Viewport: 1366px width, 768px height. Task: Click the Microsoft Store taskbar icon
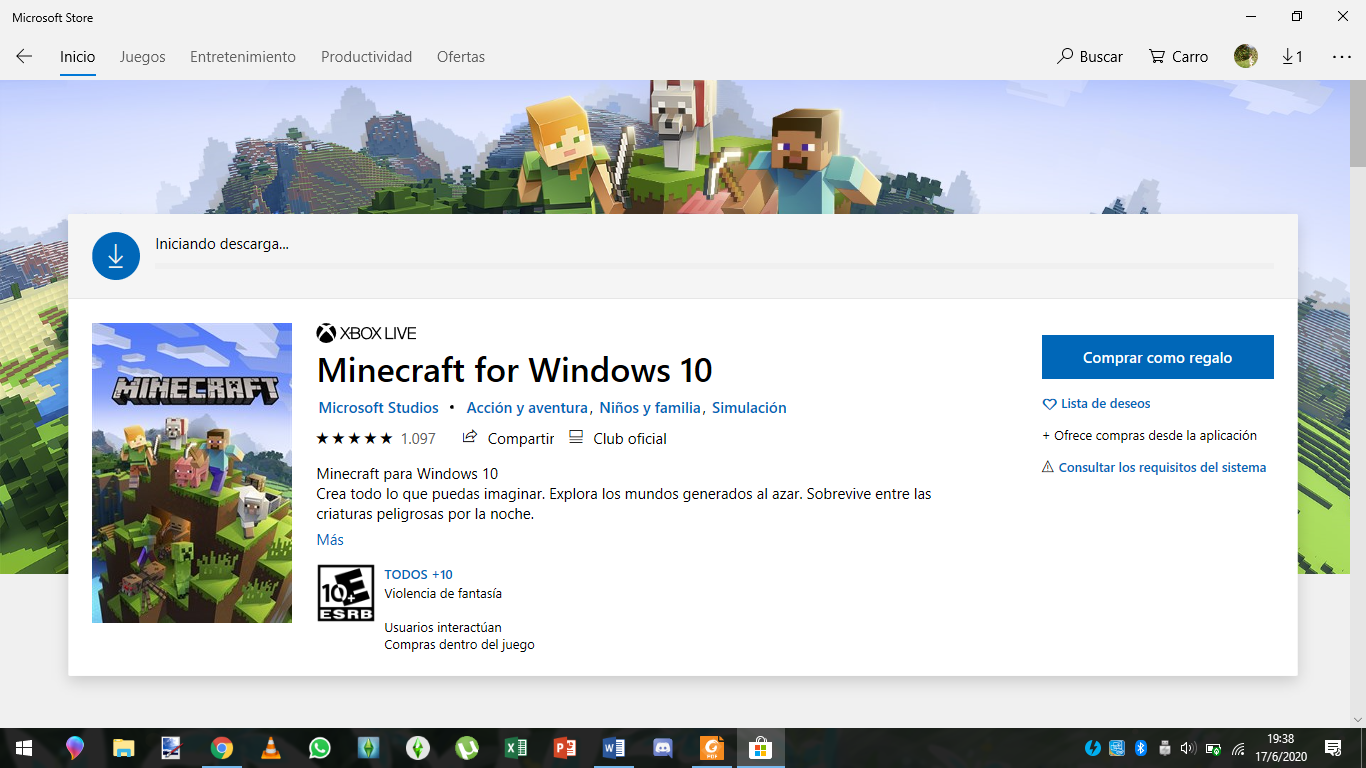[761, 748]
